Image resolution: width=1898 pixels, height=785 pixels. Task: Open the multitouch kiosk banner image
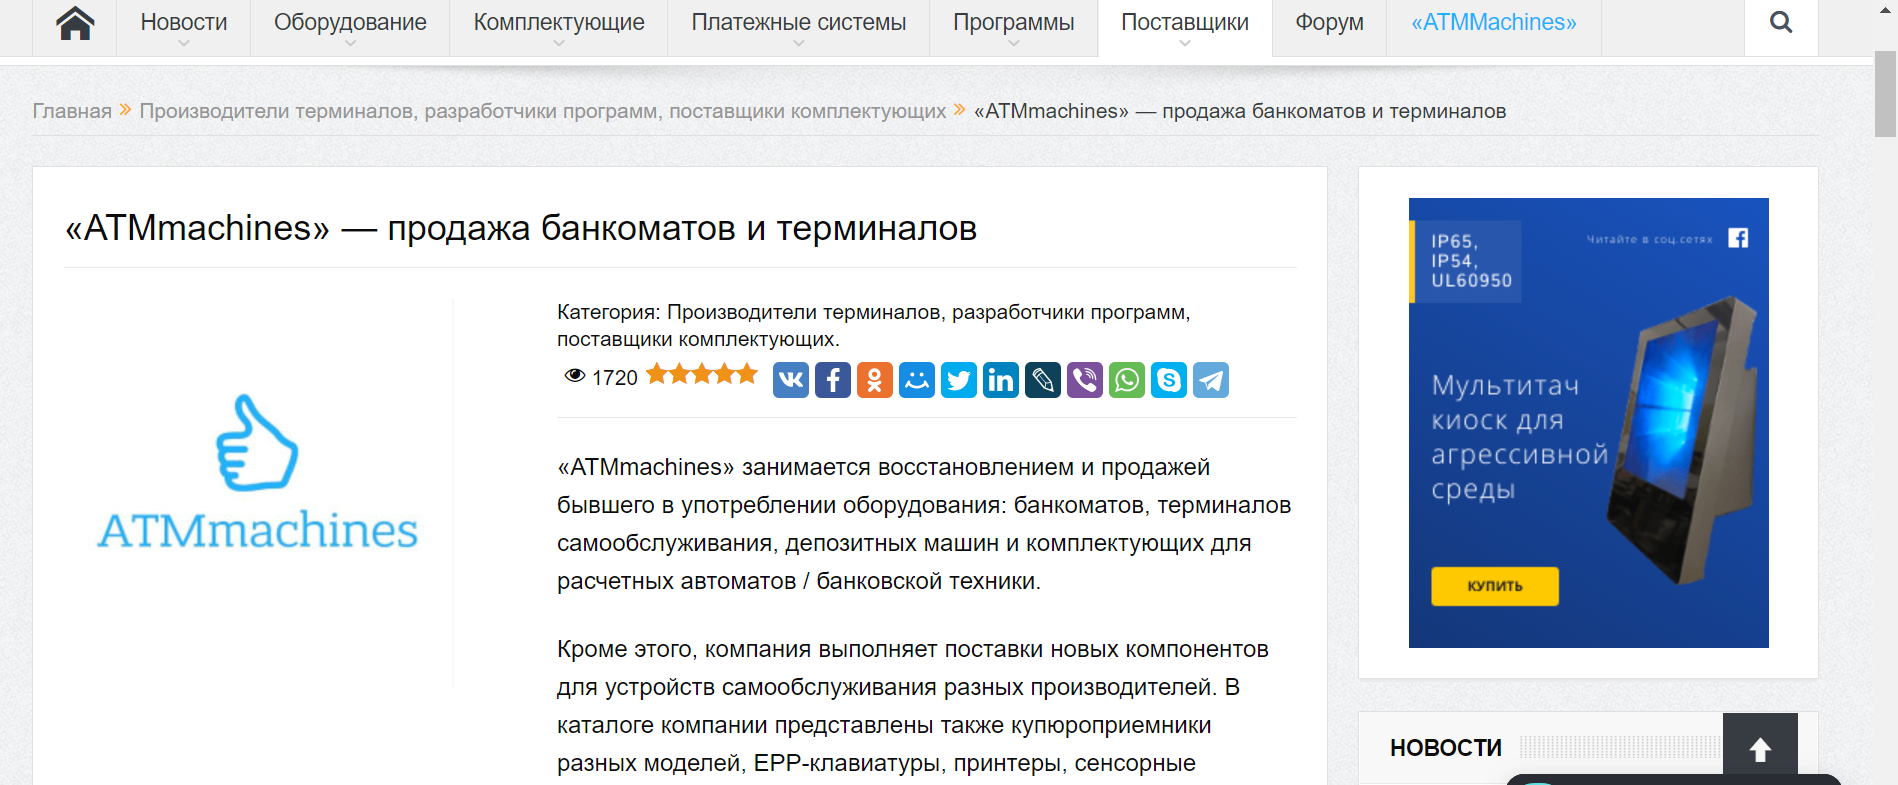1589,423
